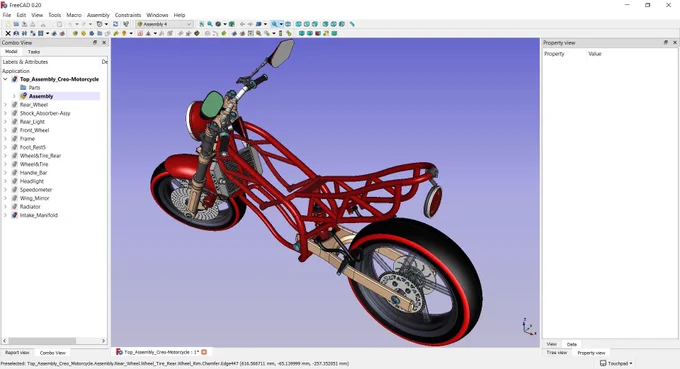Set rear view cube icon

(x=325, y=24)
